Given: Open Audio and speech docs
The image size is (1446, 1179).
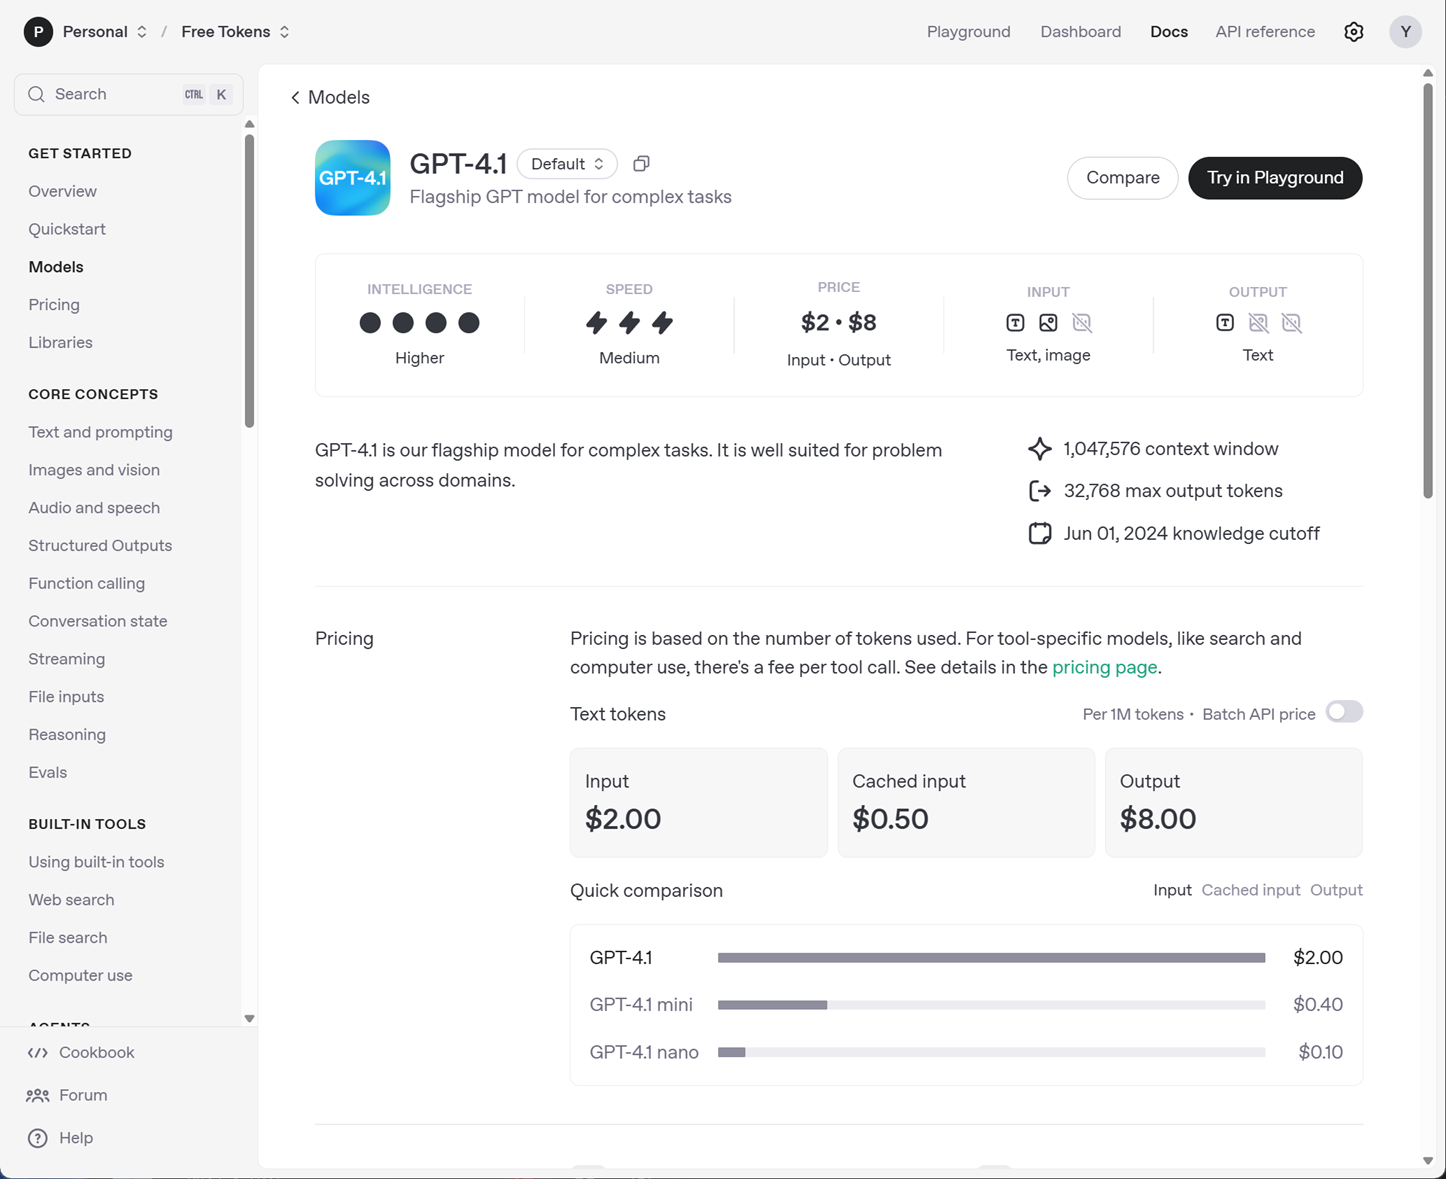Looking at the screenshot, I should click(94, 508).
